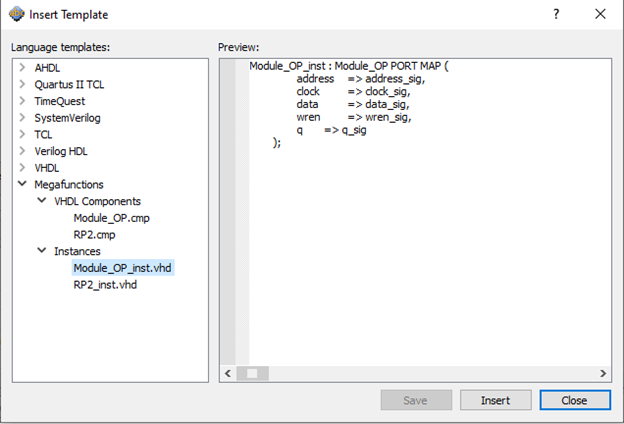Collapse the VHDL Components subtree
The width and height of the screenshot is (624, 424).
(42, 201)
